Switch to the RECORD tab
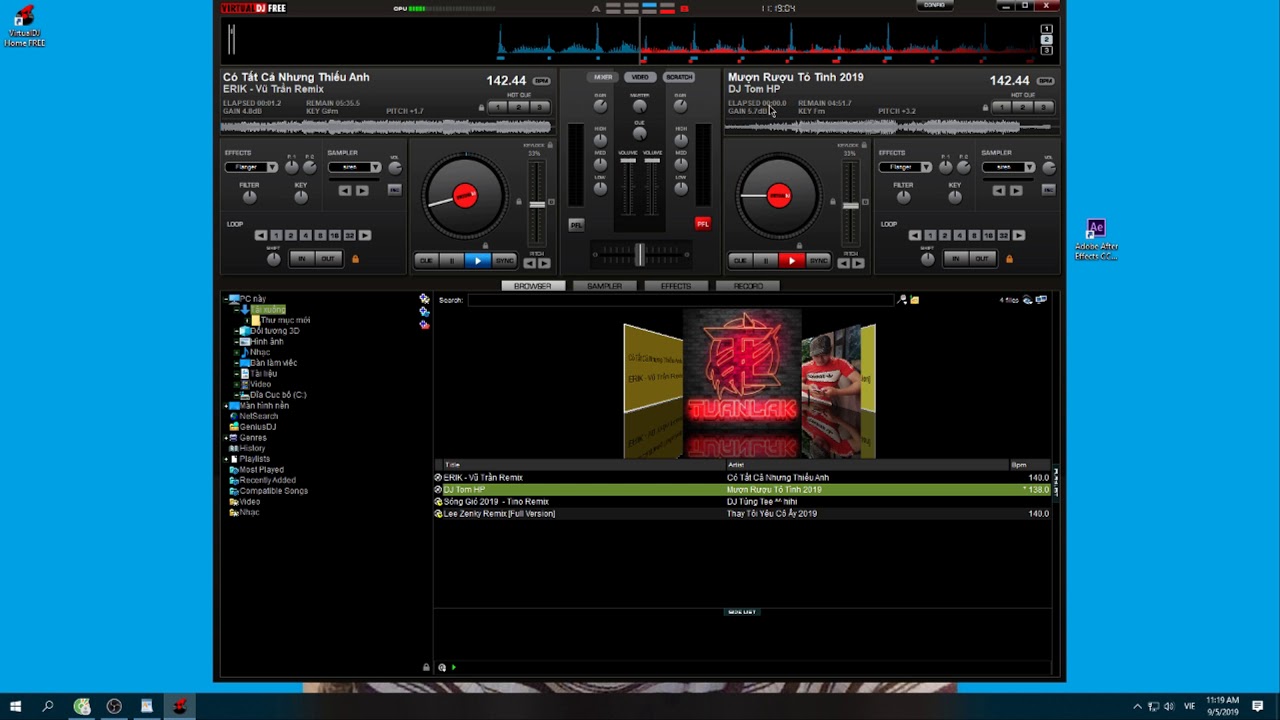Image resolution: width=1280 pixels, height=720 pixels. [x=748, y=286]
